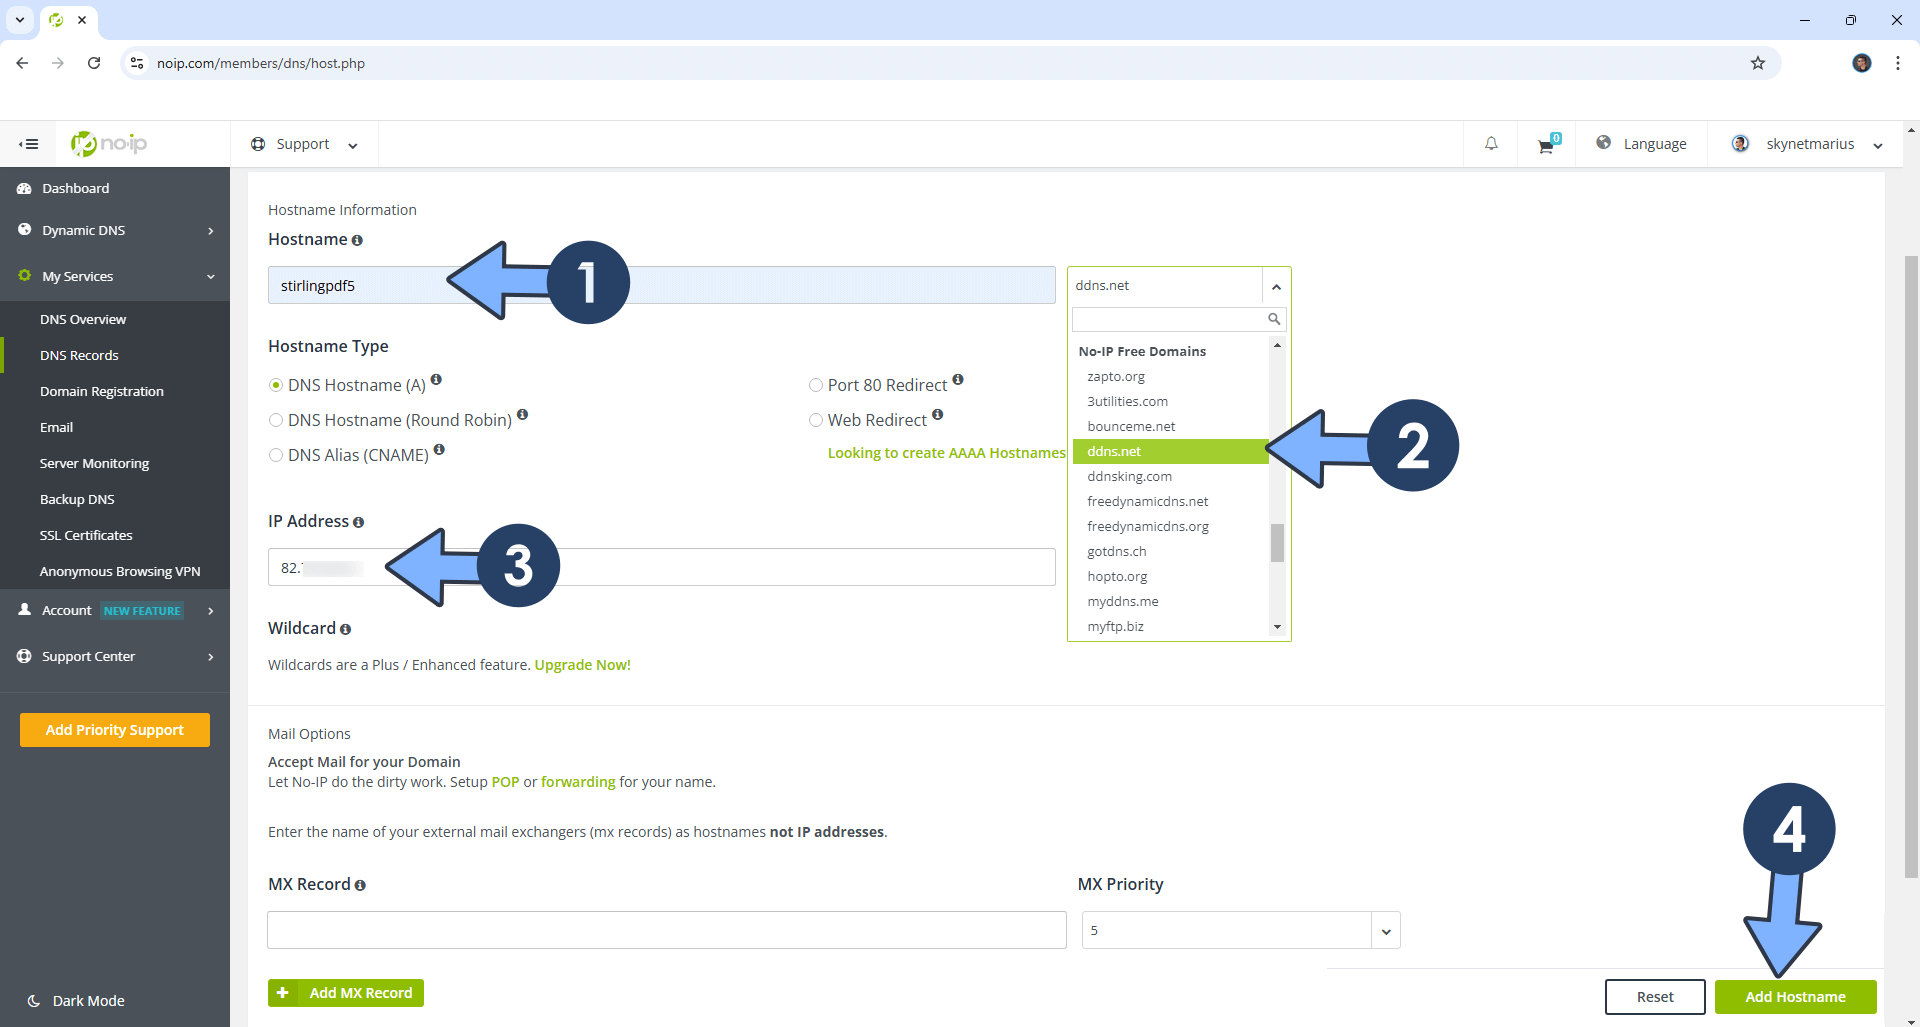View site information icon in address bar

137,63
